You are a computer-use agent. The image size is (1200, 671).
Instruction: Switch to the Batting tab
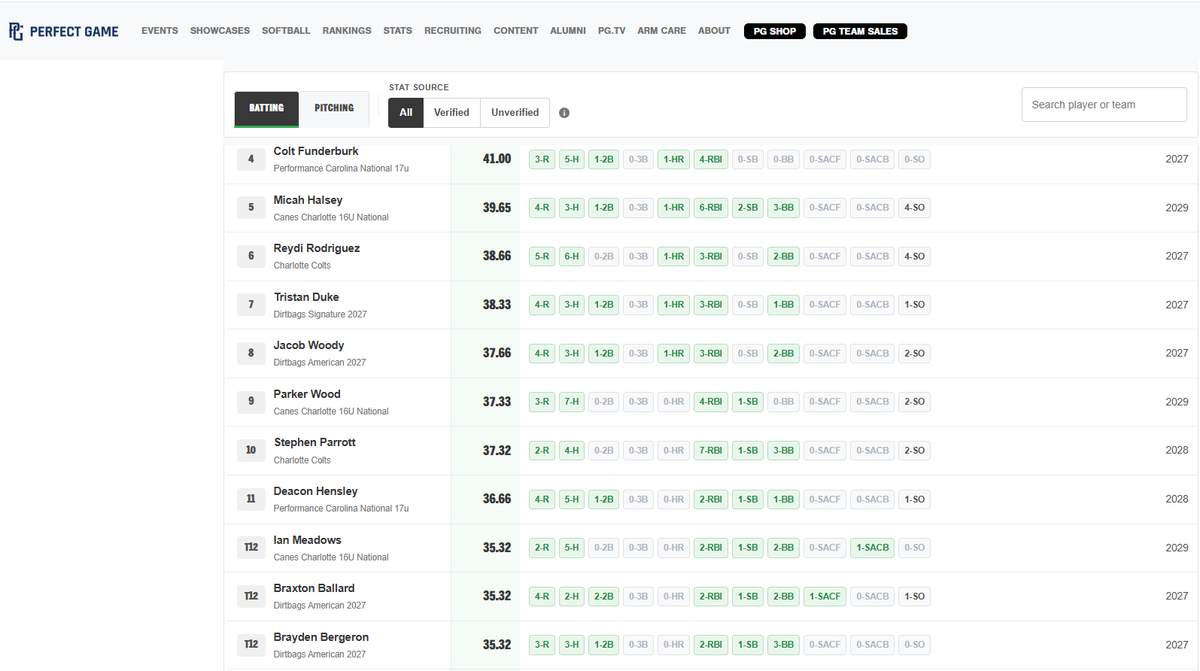point(267,109)
